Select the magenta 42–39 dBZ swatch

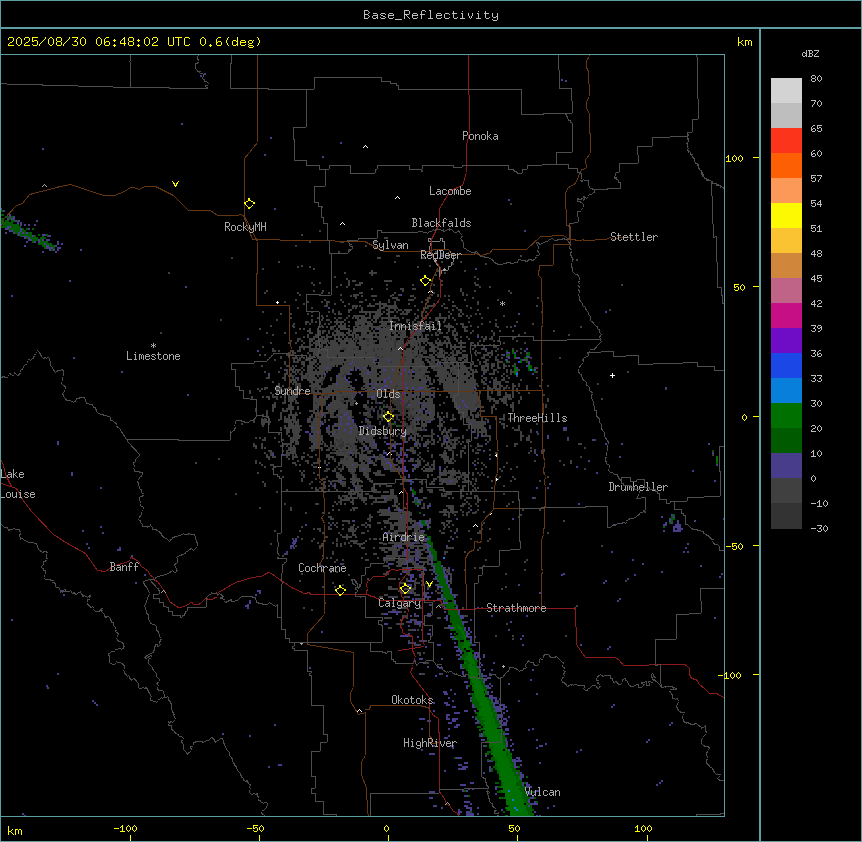(786, 315)
